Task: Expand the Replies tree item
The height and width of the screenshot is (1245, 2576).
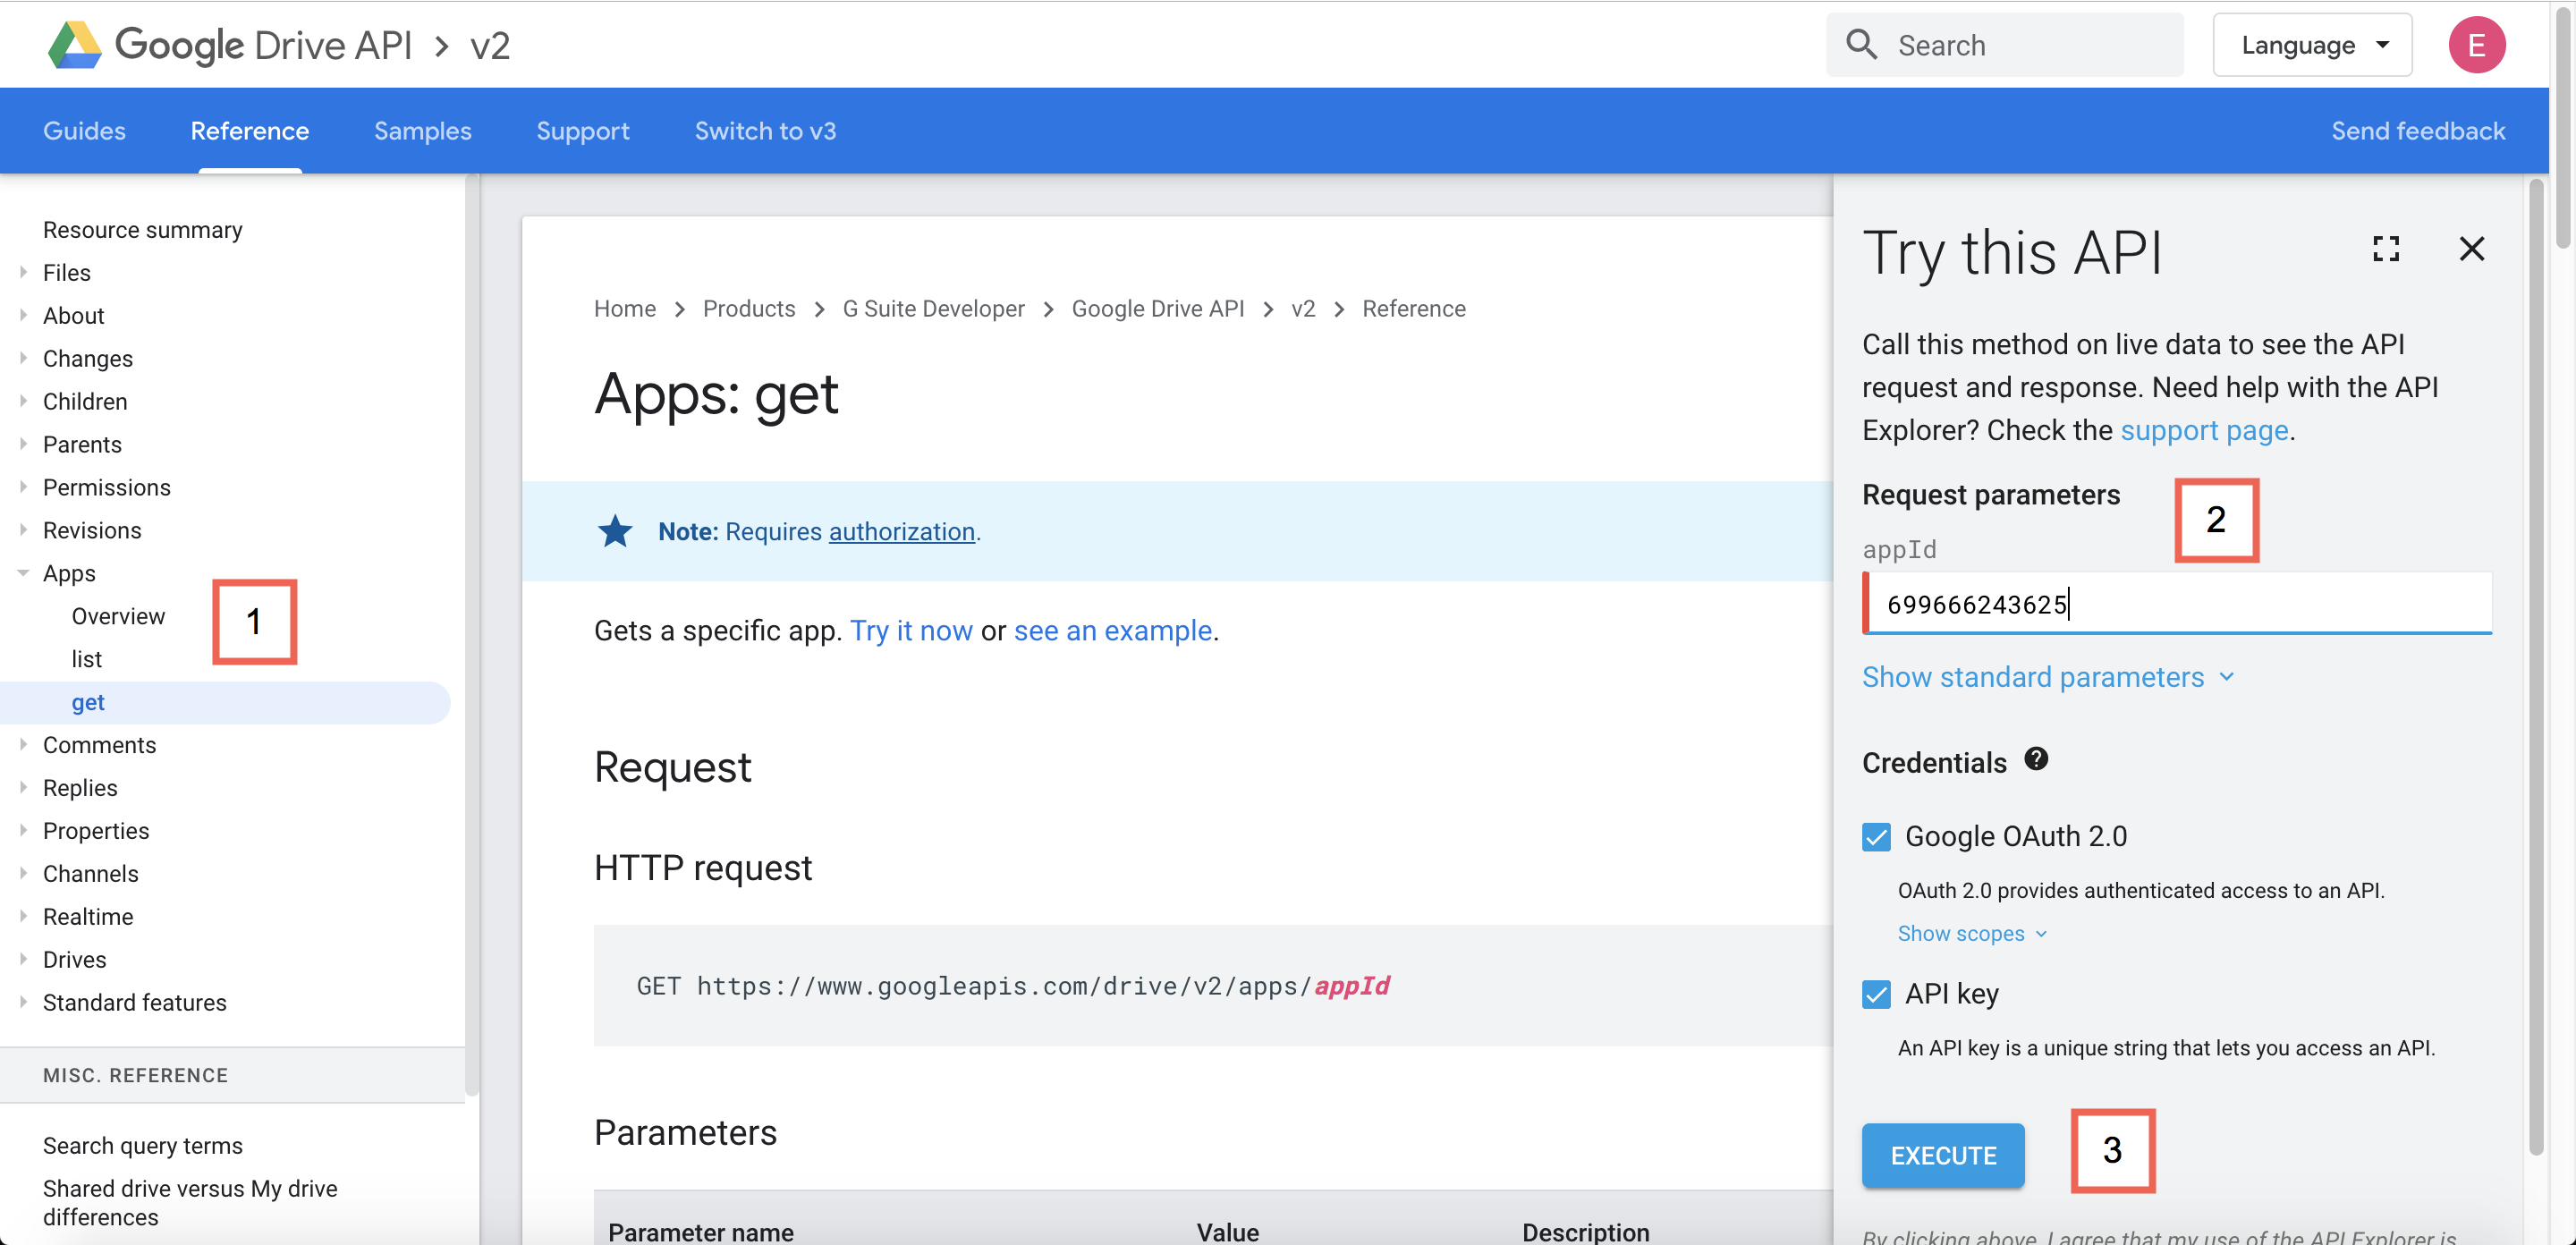Action: click(x=23, y=787)
